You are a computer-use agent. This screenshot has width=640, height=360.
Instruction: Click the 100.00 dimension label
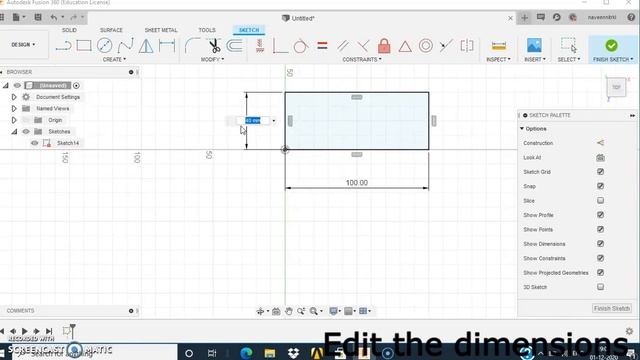click(x=357, y=183)
